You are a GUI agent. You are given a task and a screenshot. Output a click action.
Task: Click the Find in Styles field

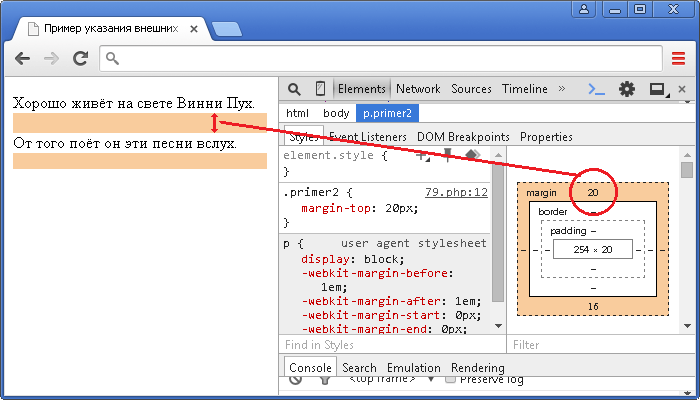385,345
